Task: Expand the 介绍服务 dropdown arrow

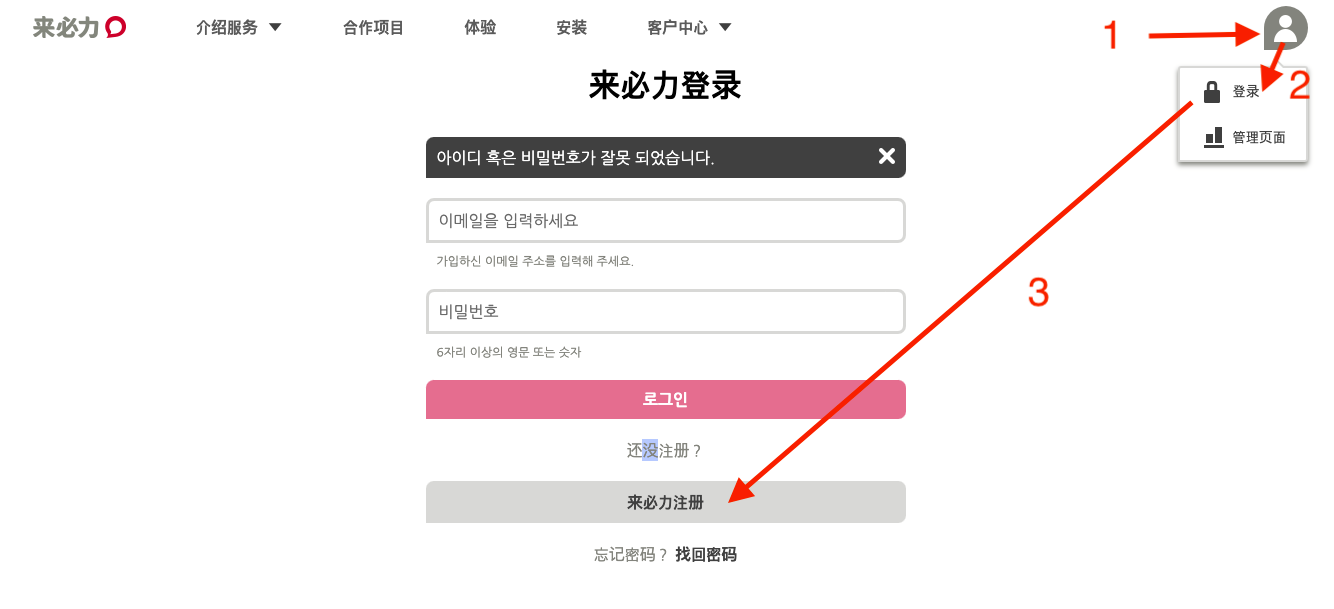Action: pyautogui.click(x=275, y=27)
